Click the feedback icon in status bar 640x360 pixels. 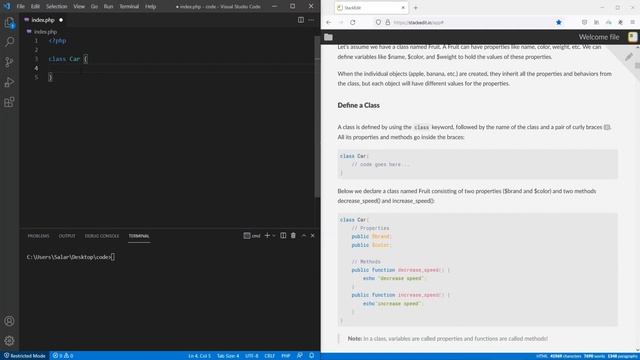point(300,356)
